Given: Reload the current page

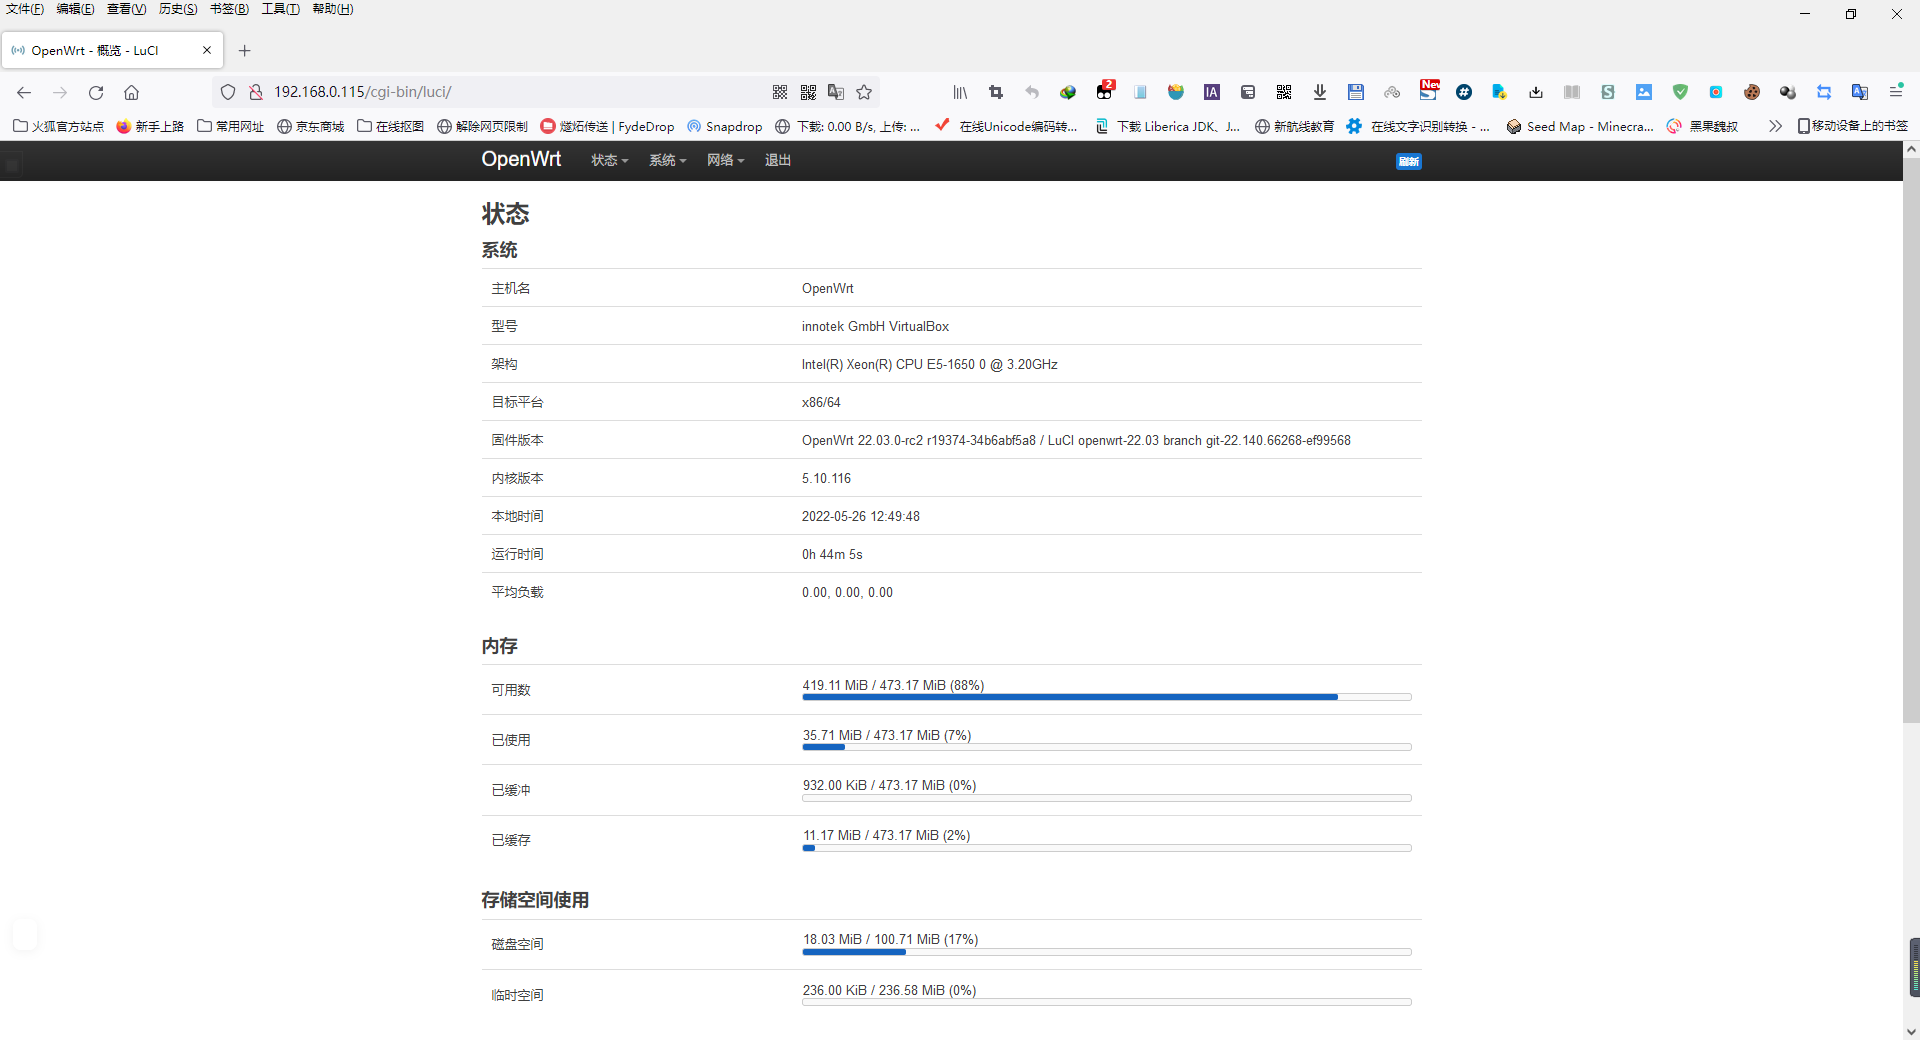Looking at the screenshot, I should (x=96, y=92).
